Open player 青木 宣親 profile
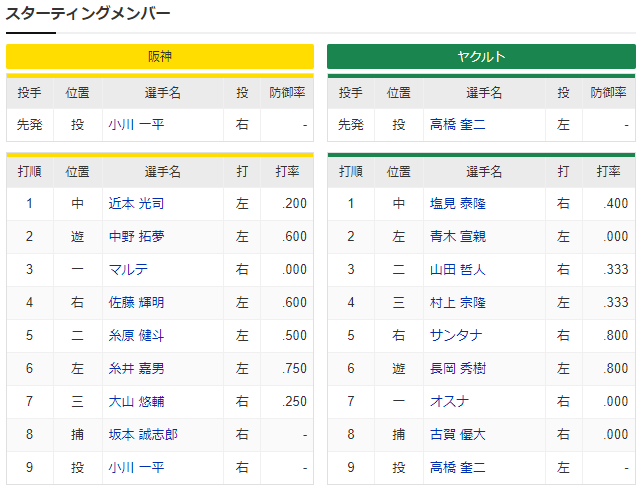The image size is (640, 489). point(458,236)
